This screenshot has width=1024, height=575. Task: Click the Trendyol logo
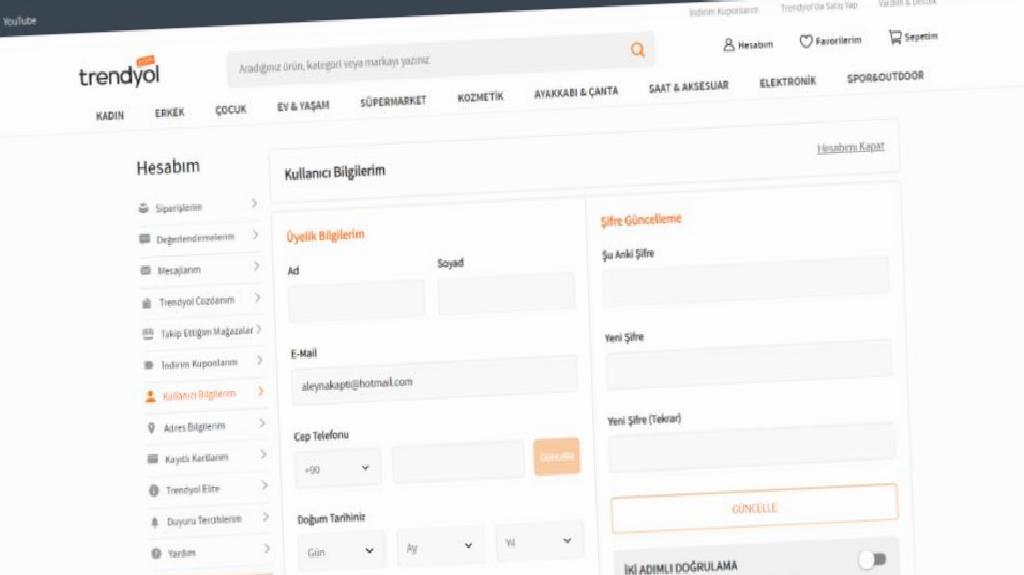tap(120, 73)
